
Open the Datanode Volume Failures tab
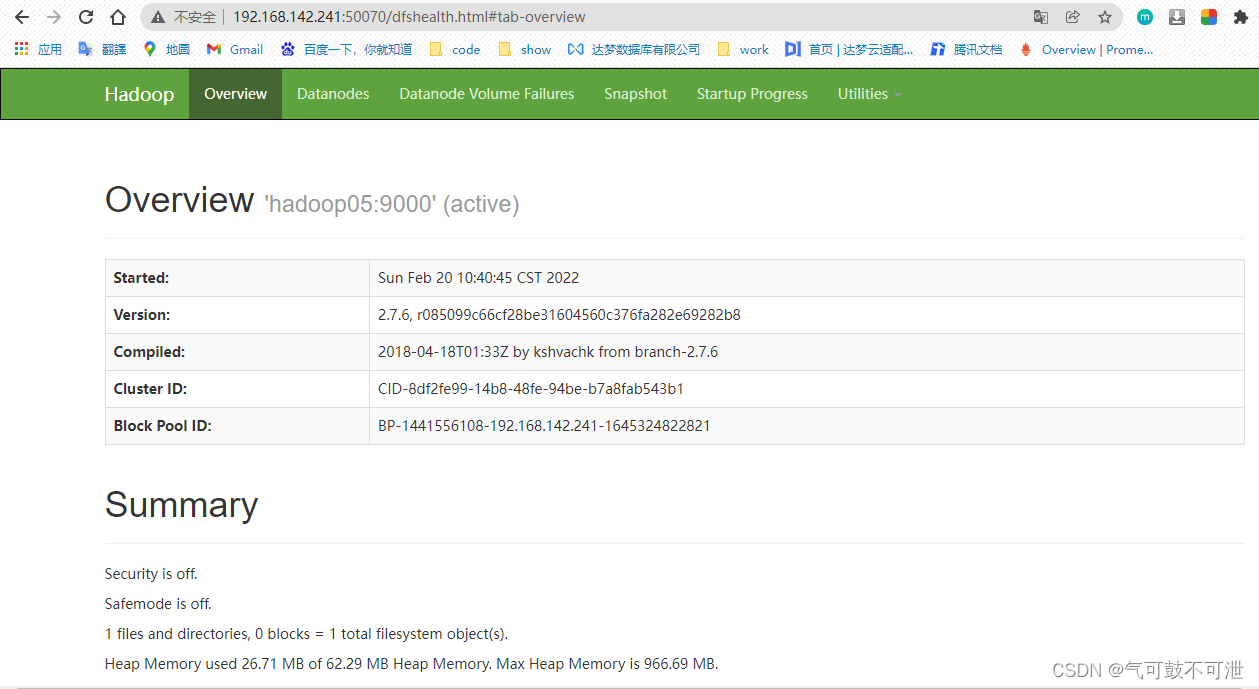click(x=487, y=94)
